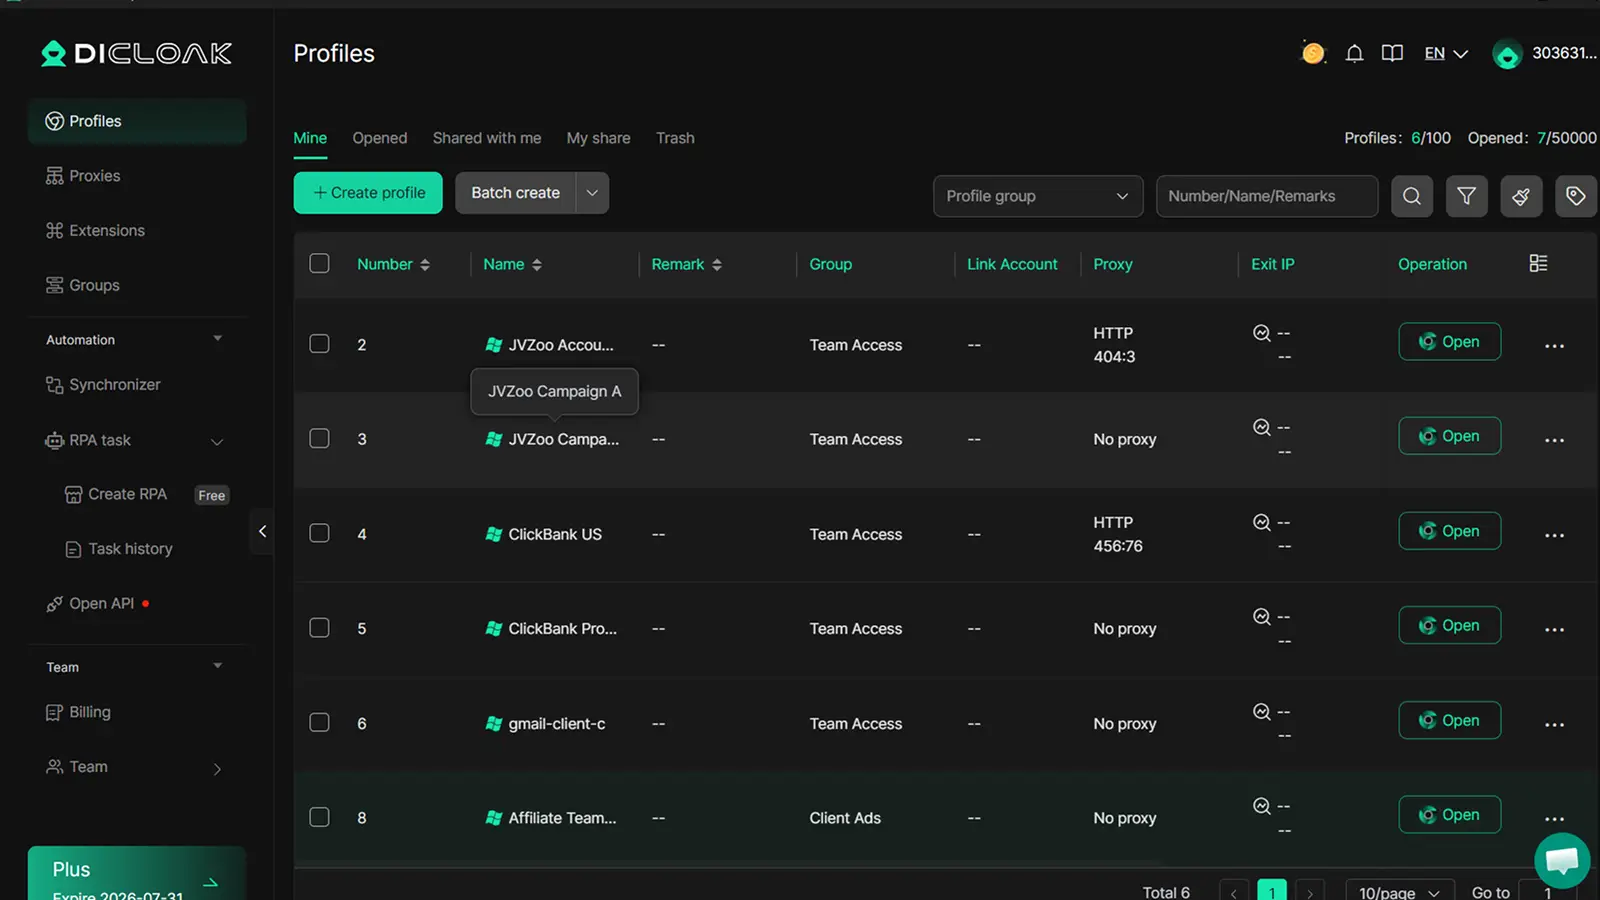The width and height of the screenshot is (1600, 900).
Task: Open the Profile group dropdown
Action: (x=1038, y=196)
